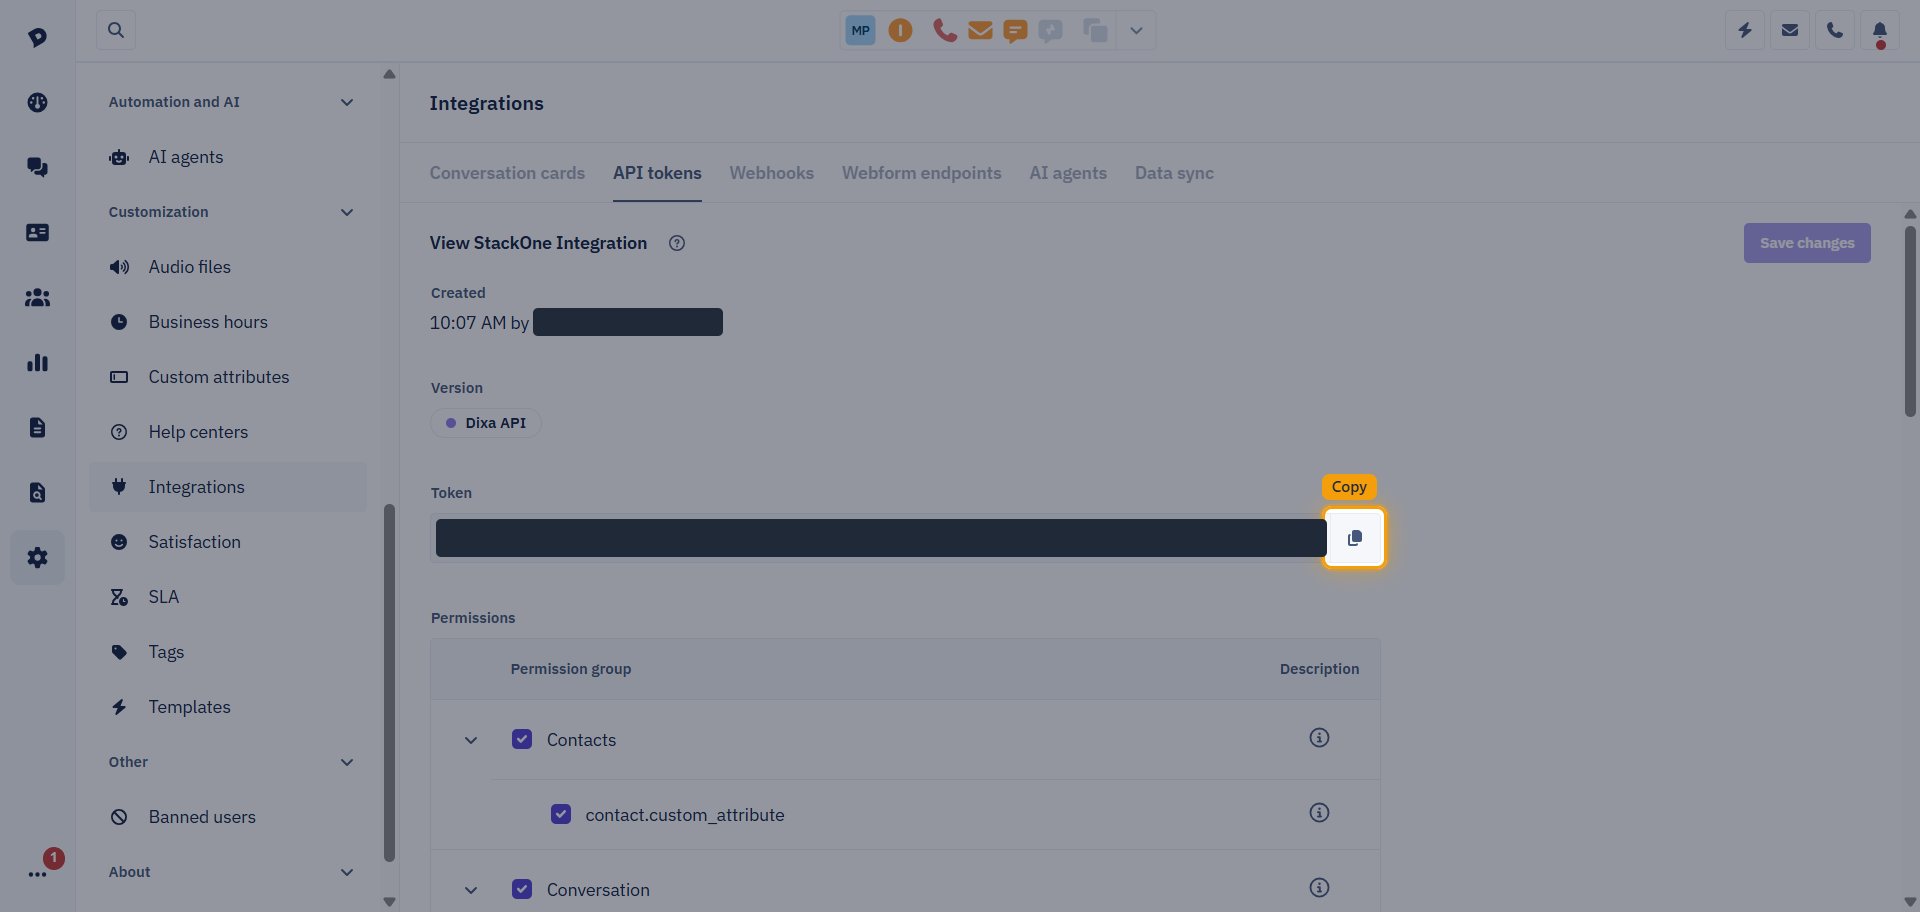The height and width of the screenshot is (913, 1920).
Task: Expand the About section chevron
Action: tap(347, 872)
